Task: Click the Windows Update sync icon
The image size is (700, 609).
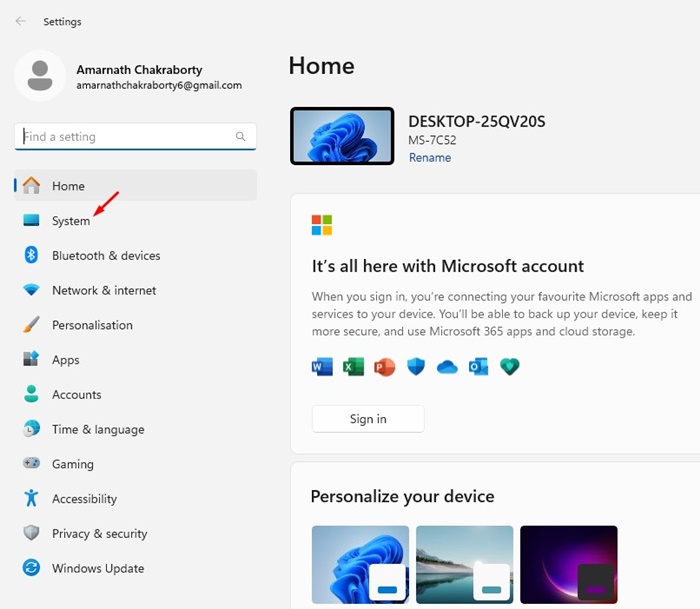Action: pyautogui.click(x=31, y=567)
